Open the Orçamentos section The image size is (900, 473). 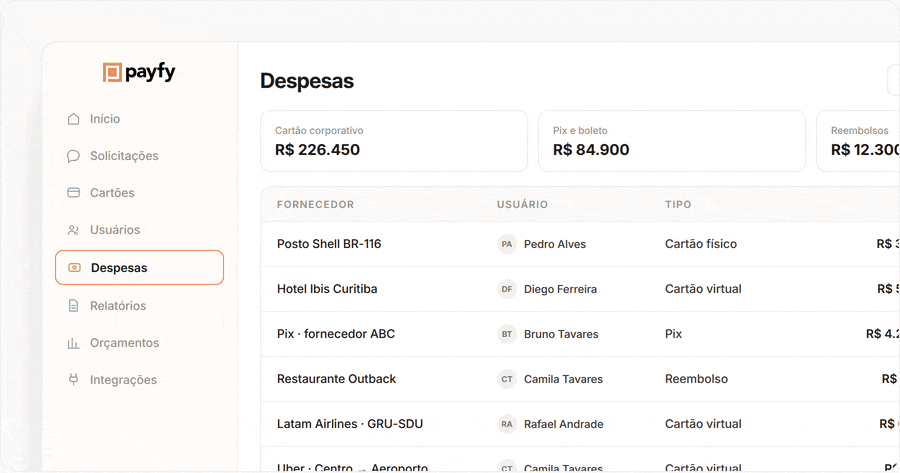(139, 343)
